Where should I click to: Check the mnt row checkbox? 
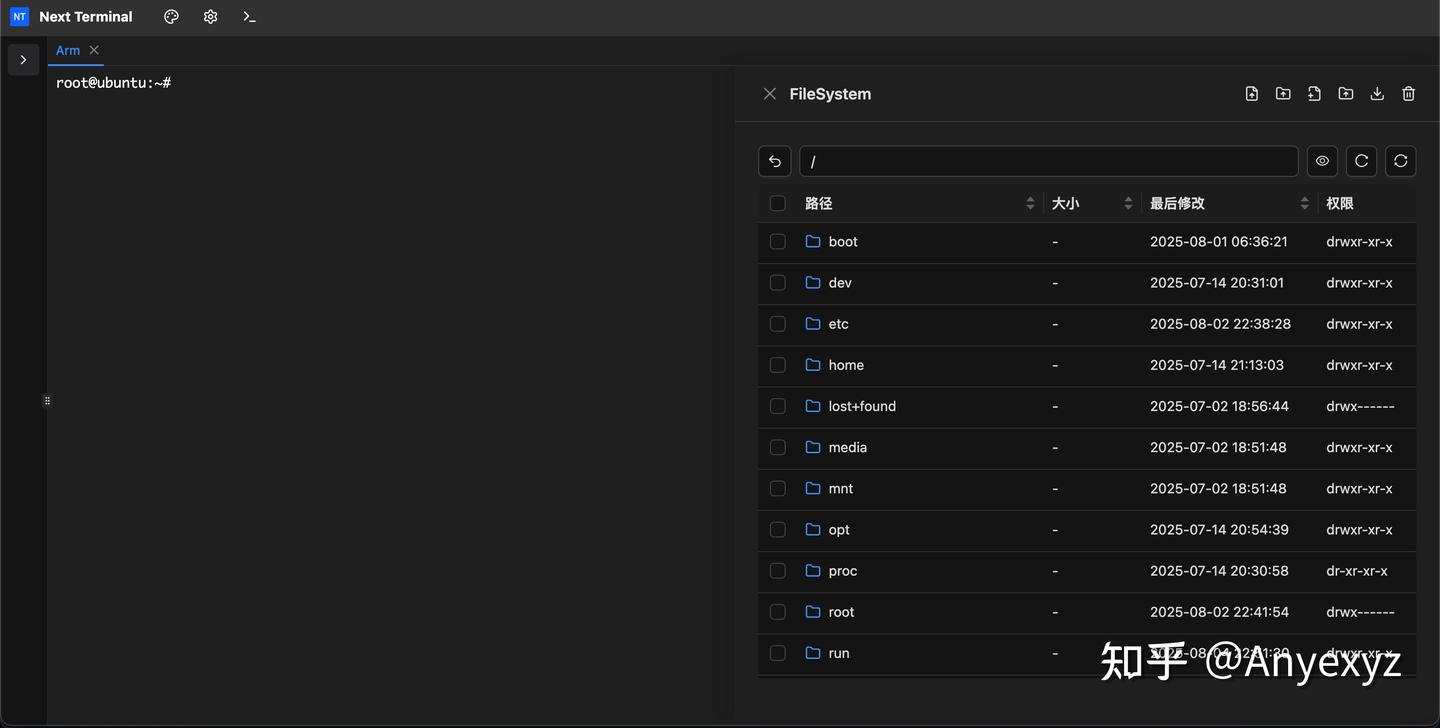pyautogui.click(x=778, y=488)
